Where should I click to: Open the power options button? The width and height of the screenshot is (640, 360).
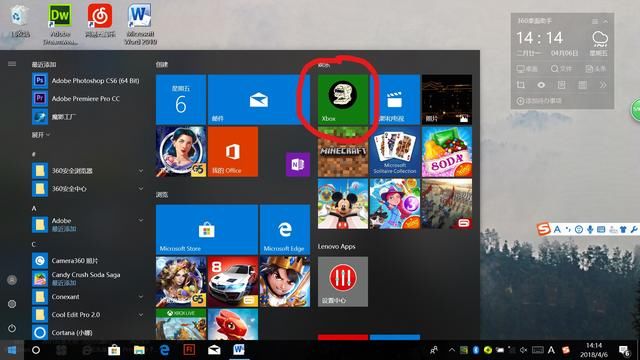click(12, 328)
